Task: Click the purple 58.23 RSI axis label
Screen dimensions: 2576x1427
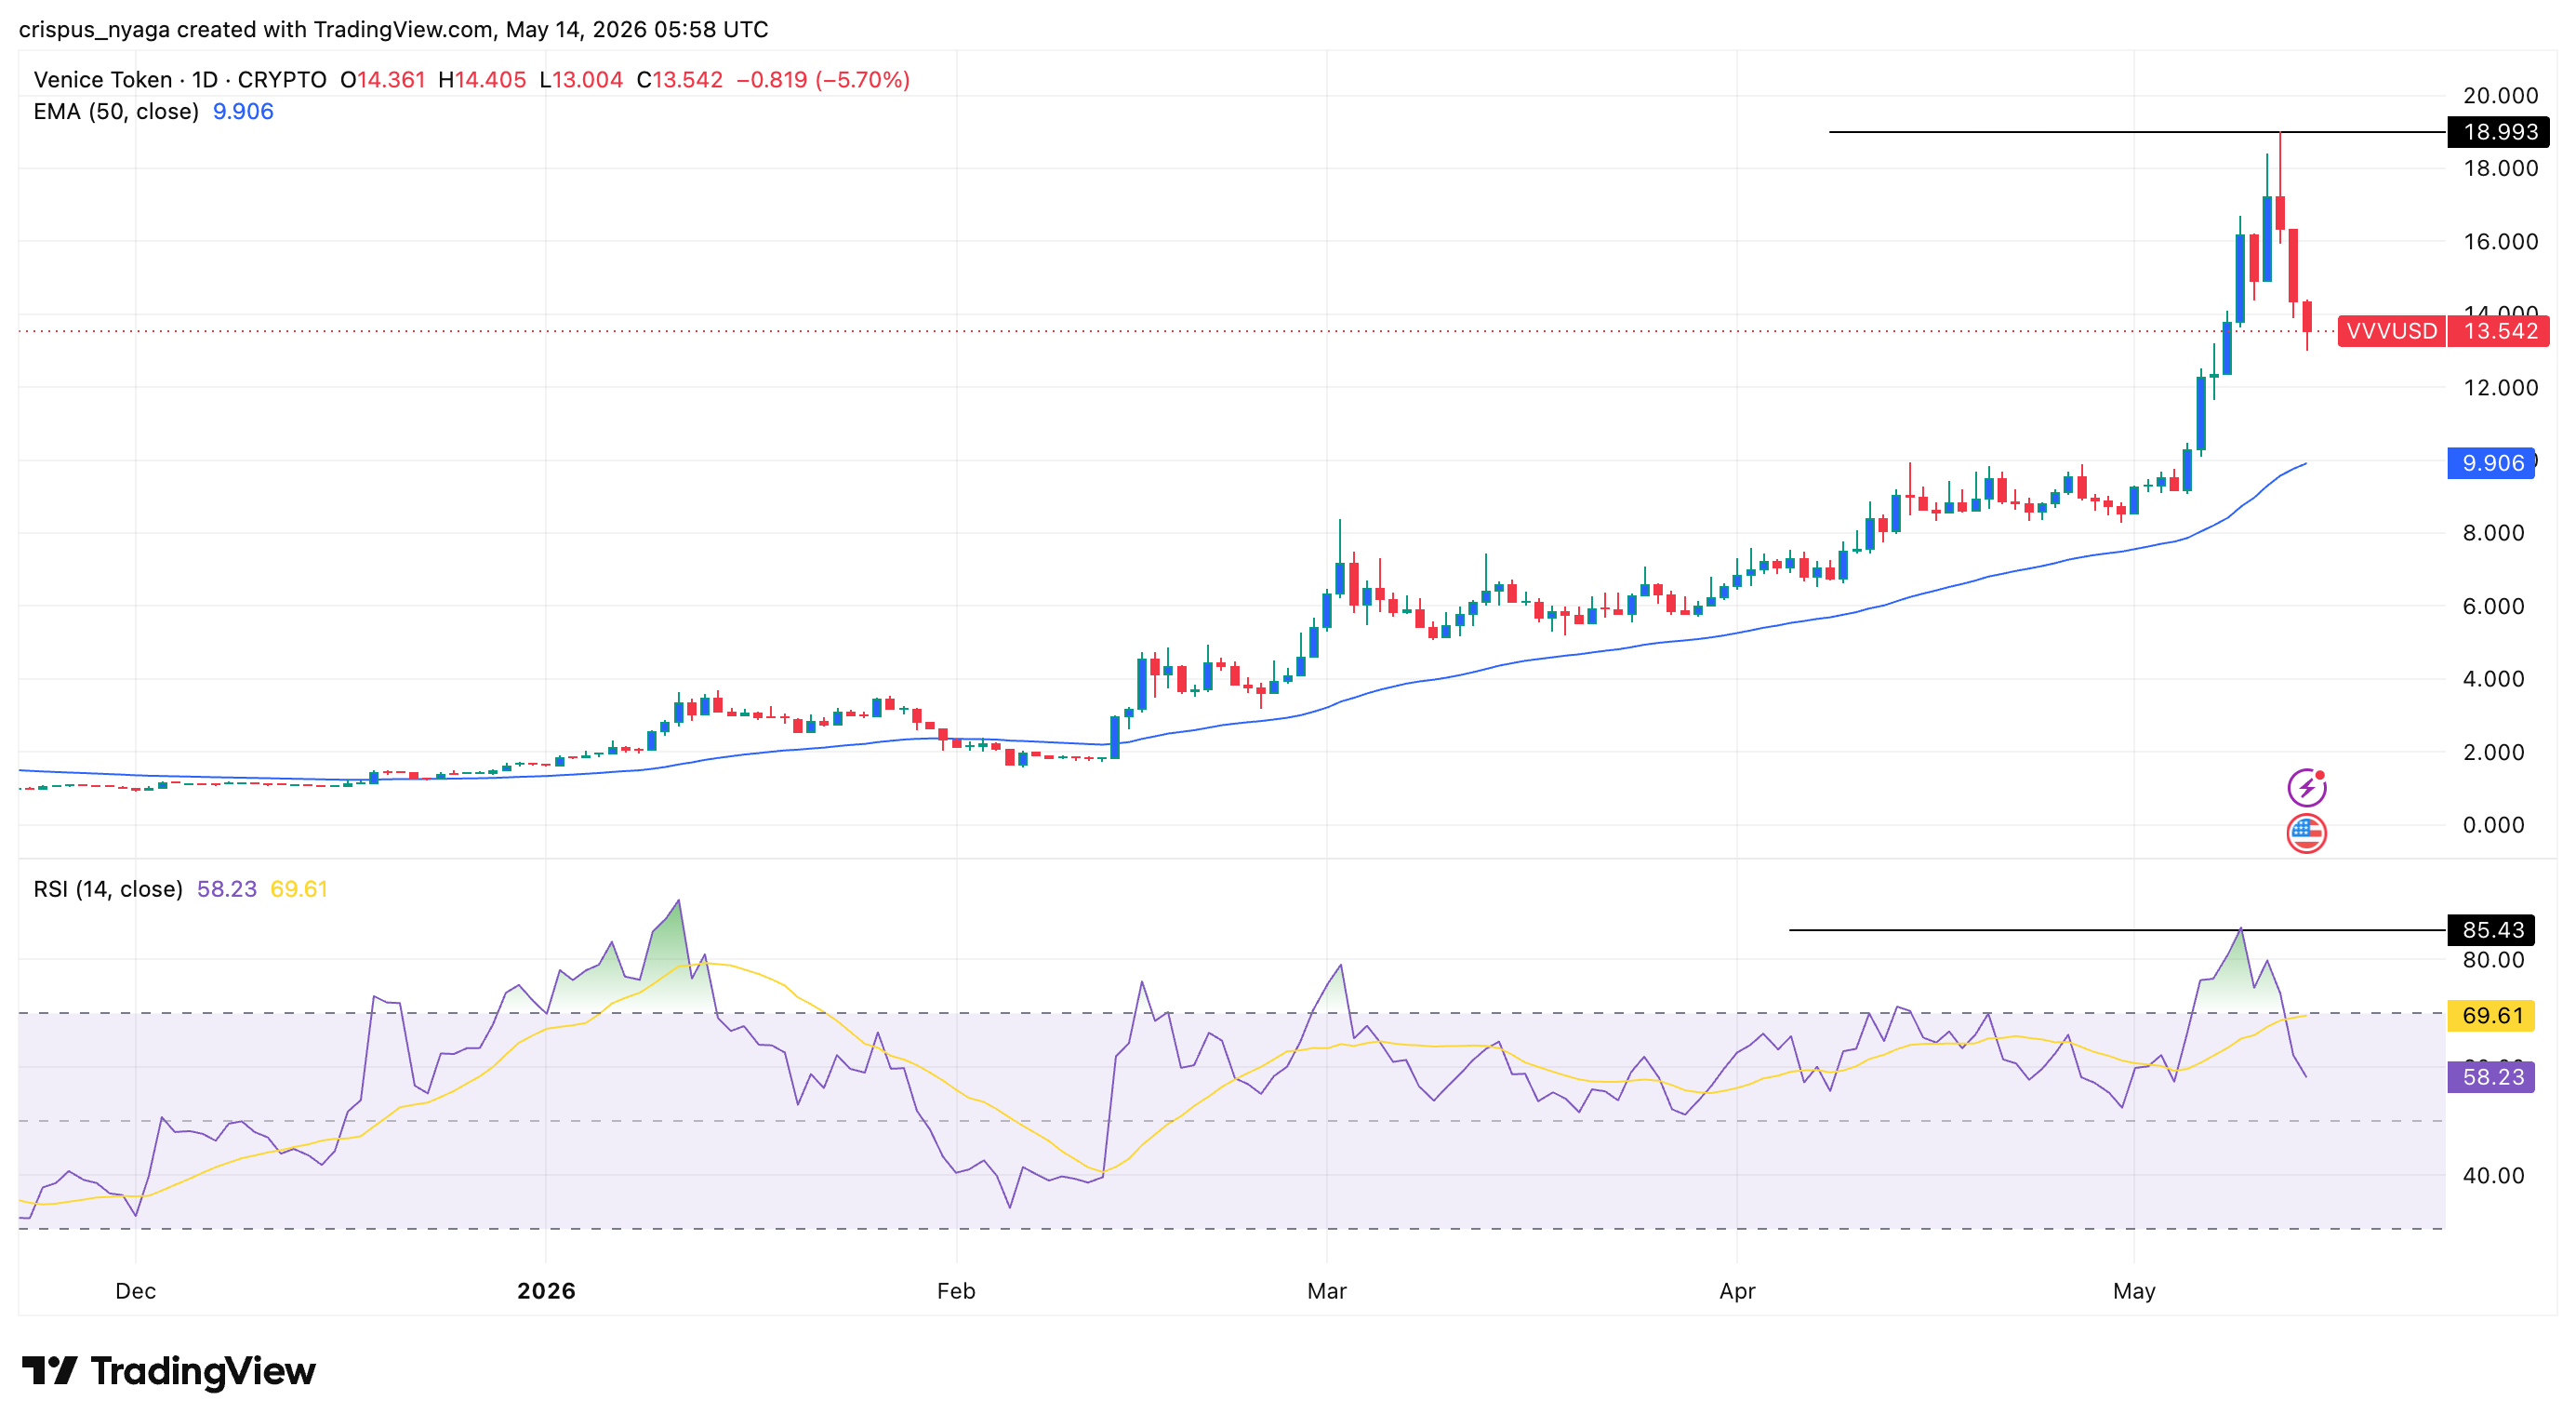Action: (x=2491, y=1077)
